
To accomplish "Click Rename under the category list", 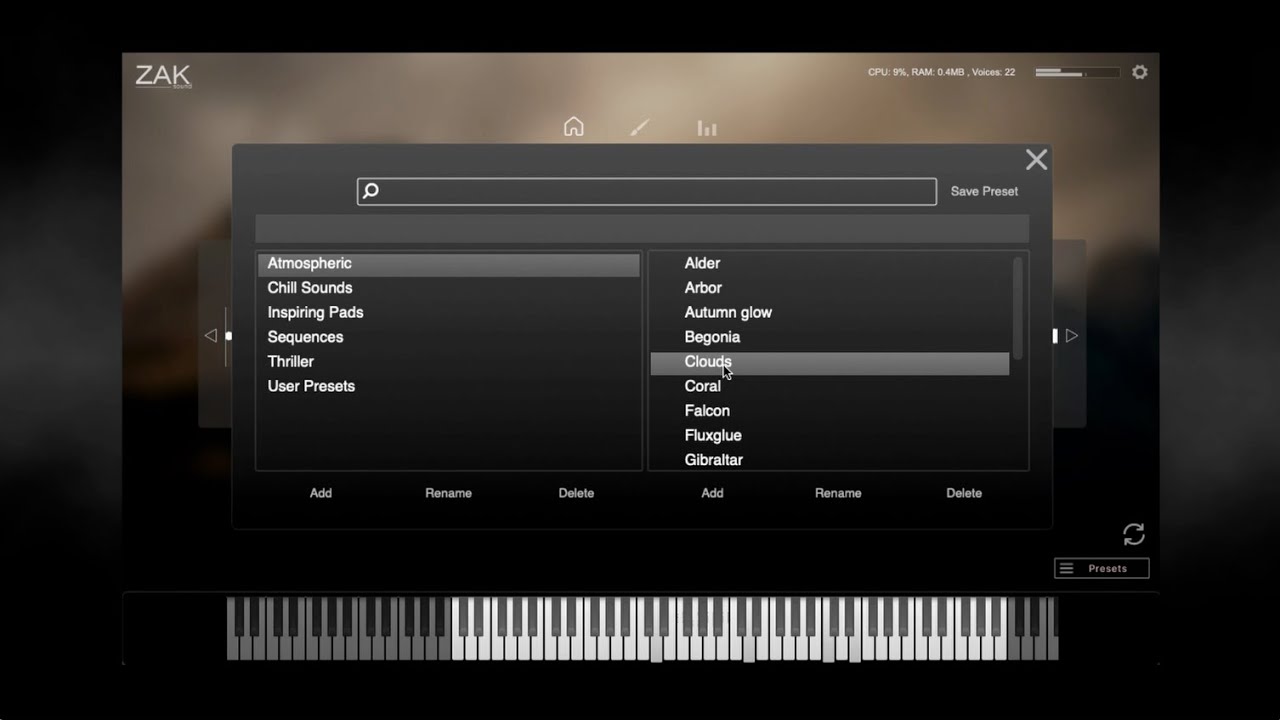I will (x=448, y=493).
